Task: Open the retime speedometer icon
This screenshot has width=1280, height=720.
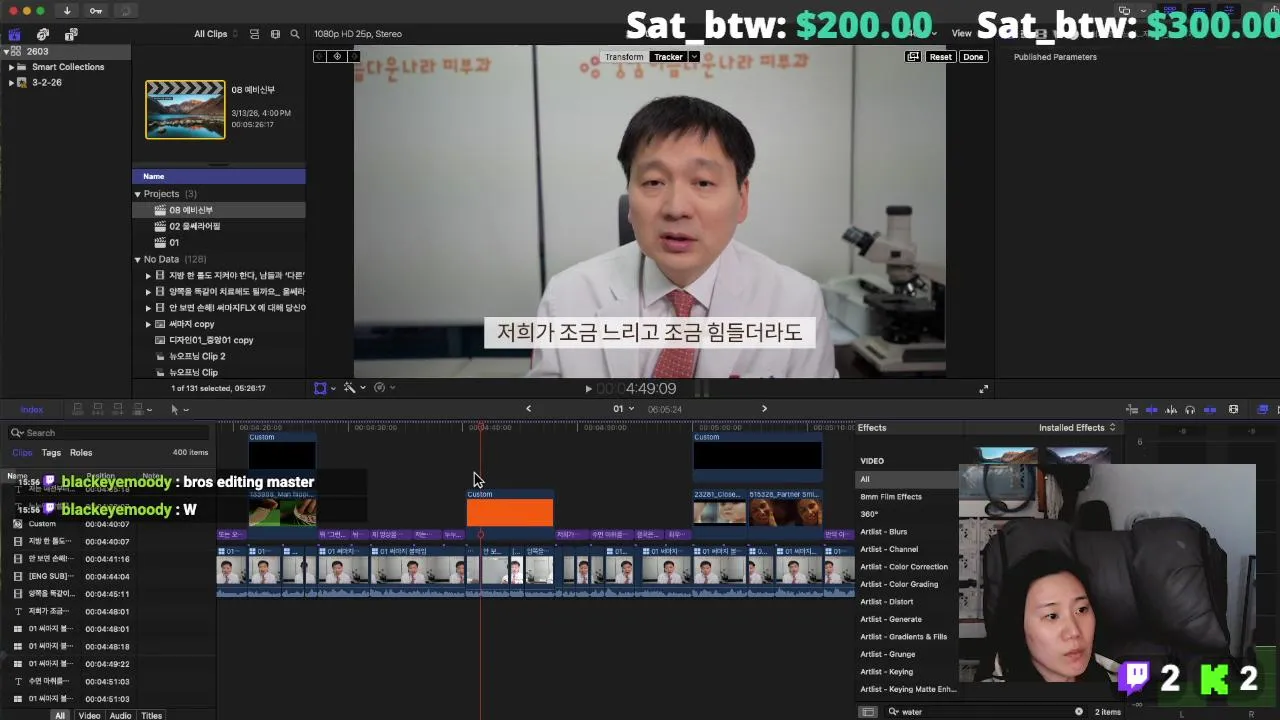Action: pos(380,388)
